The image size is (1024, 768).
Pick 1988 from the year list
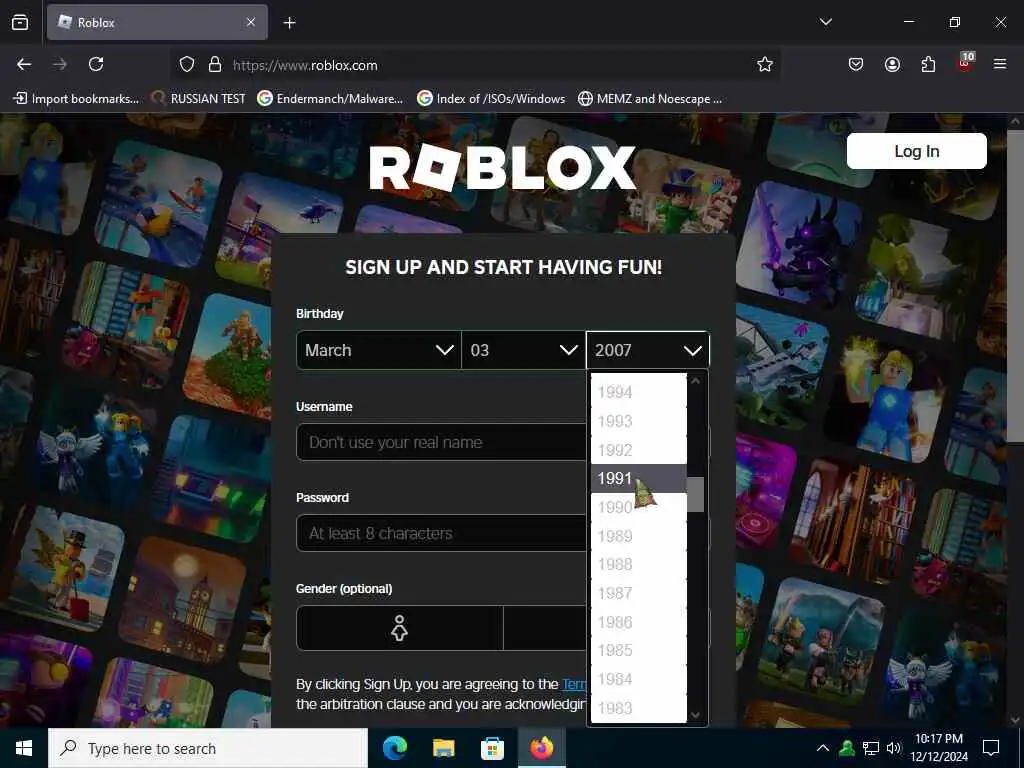coord(639,564)
